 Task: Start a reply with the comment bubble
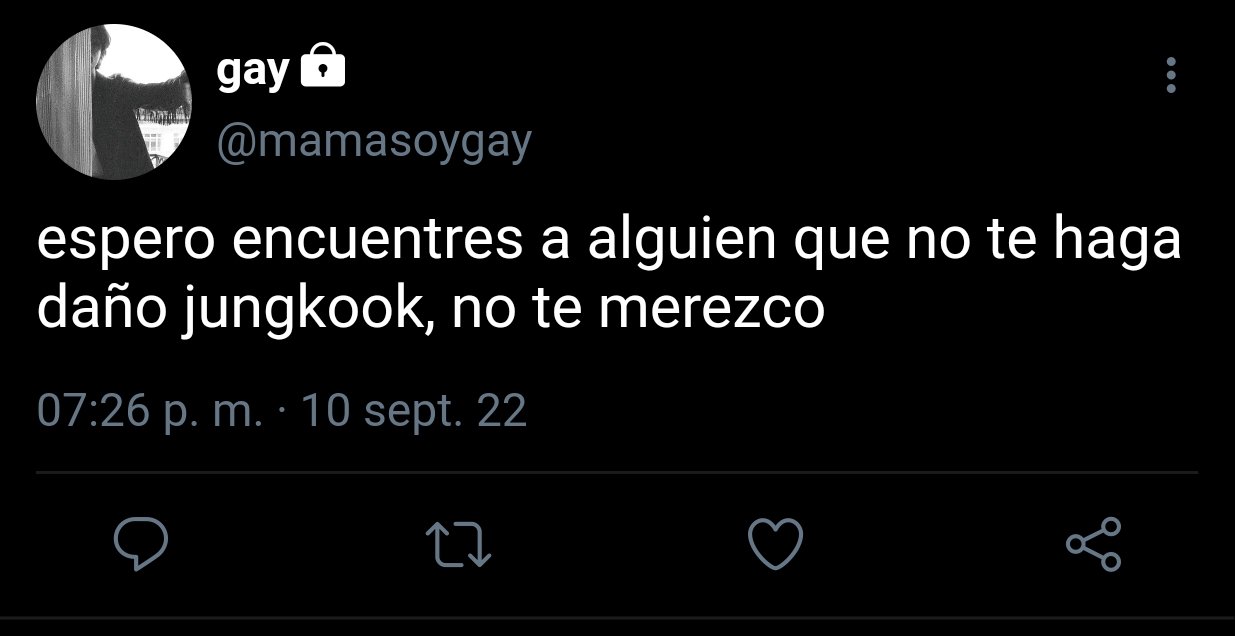coord(138,543)
